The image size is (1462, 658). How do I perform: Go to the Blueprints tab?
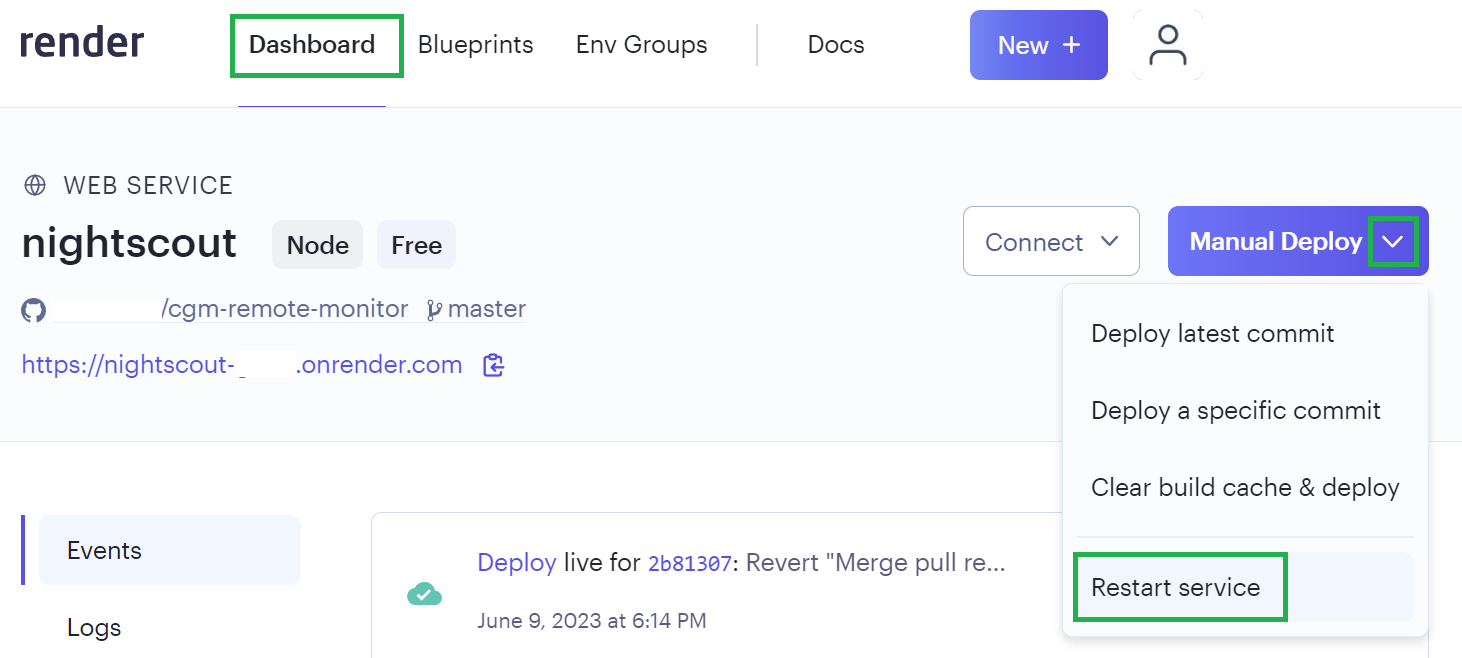pos(475,45)
